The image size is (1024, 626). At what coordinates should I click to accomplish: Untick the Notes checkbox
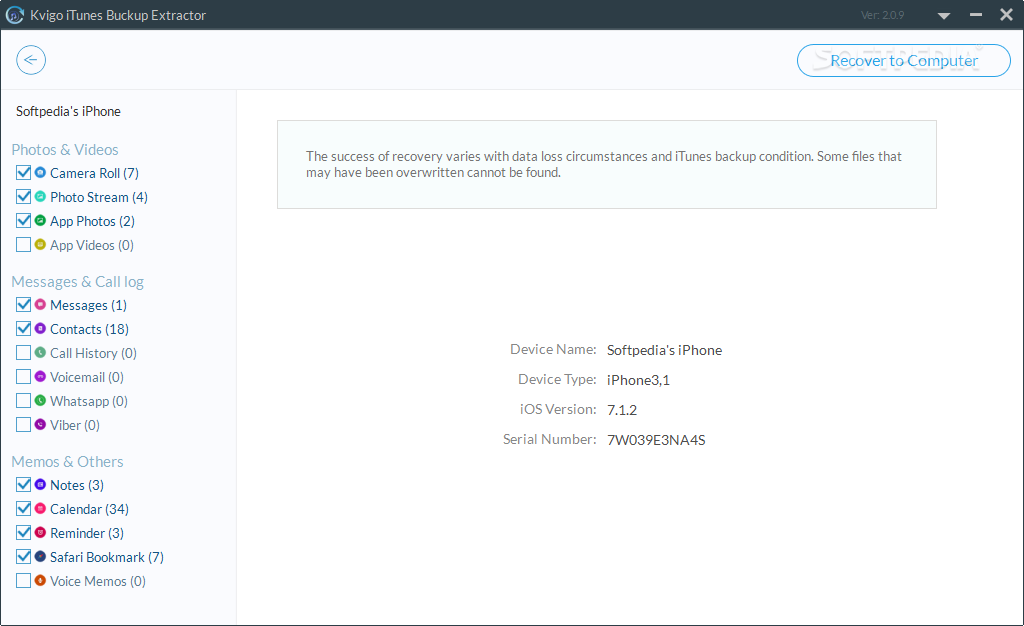24,484
